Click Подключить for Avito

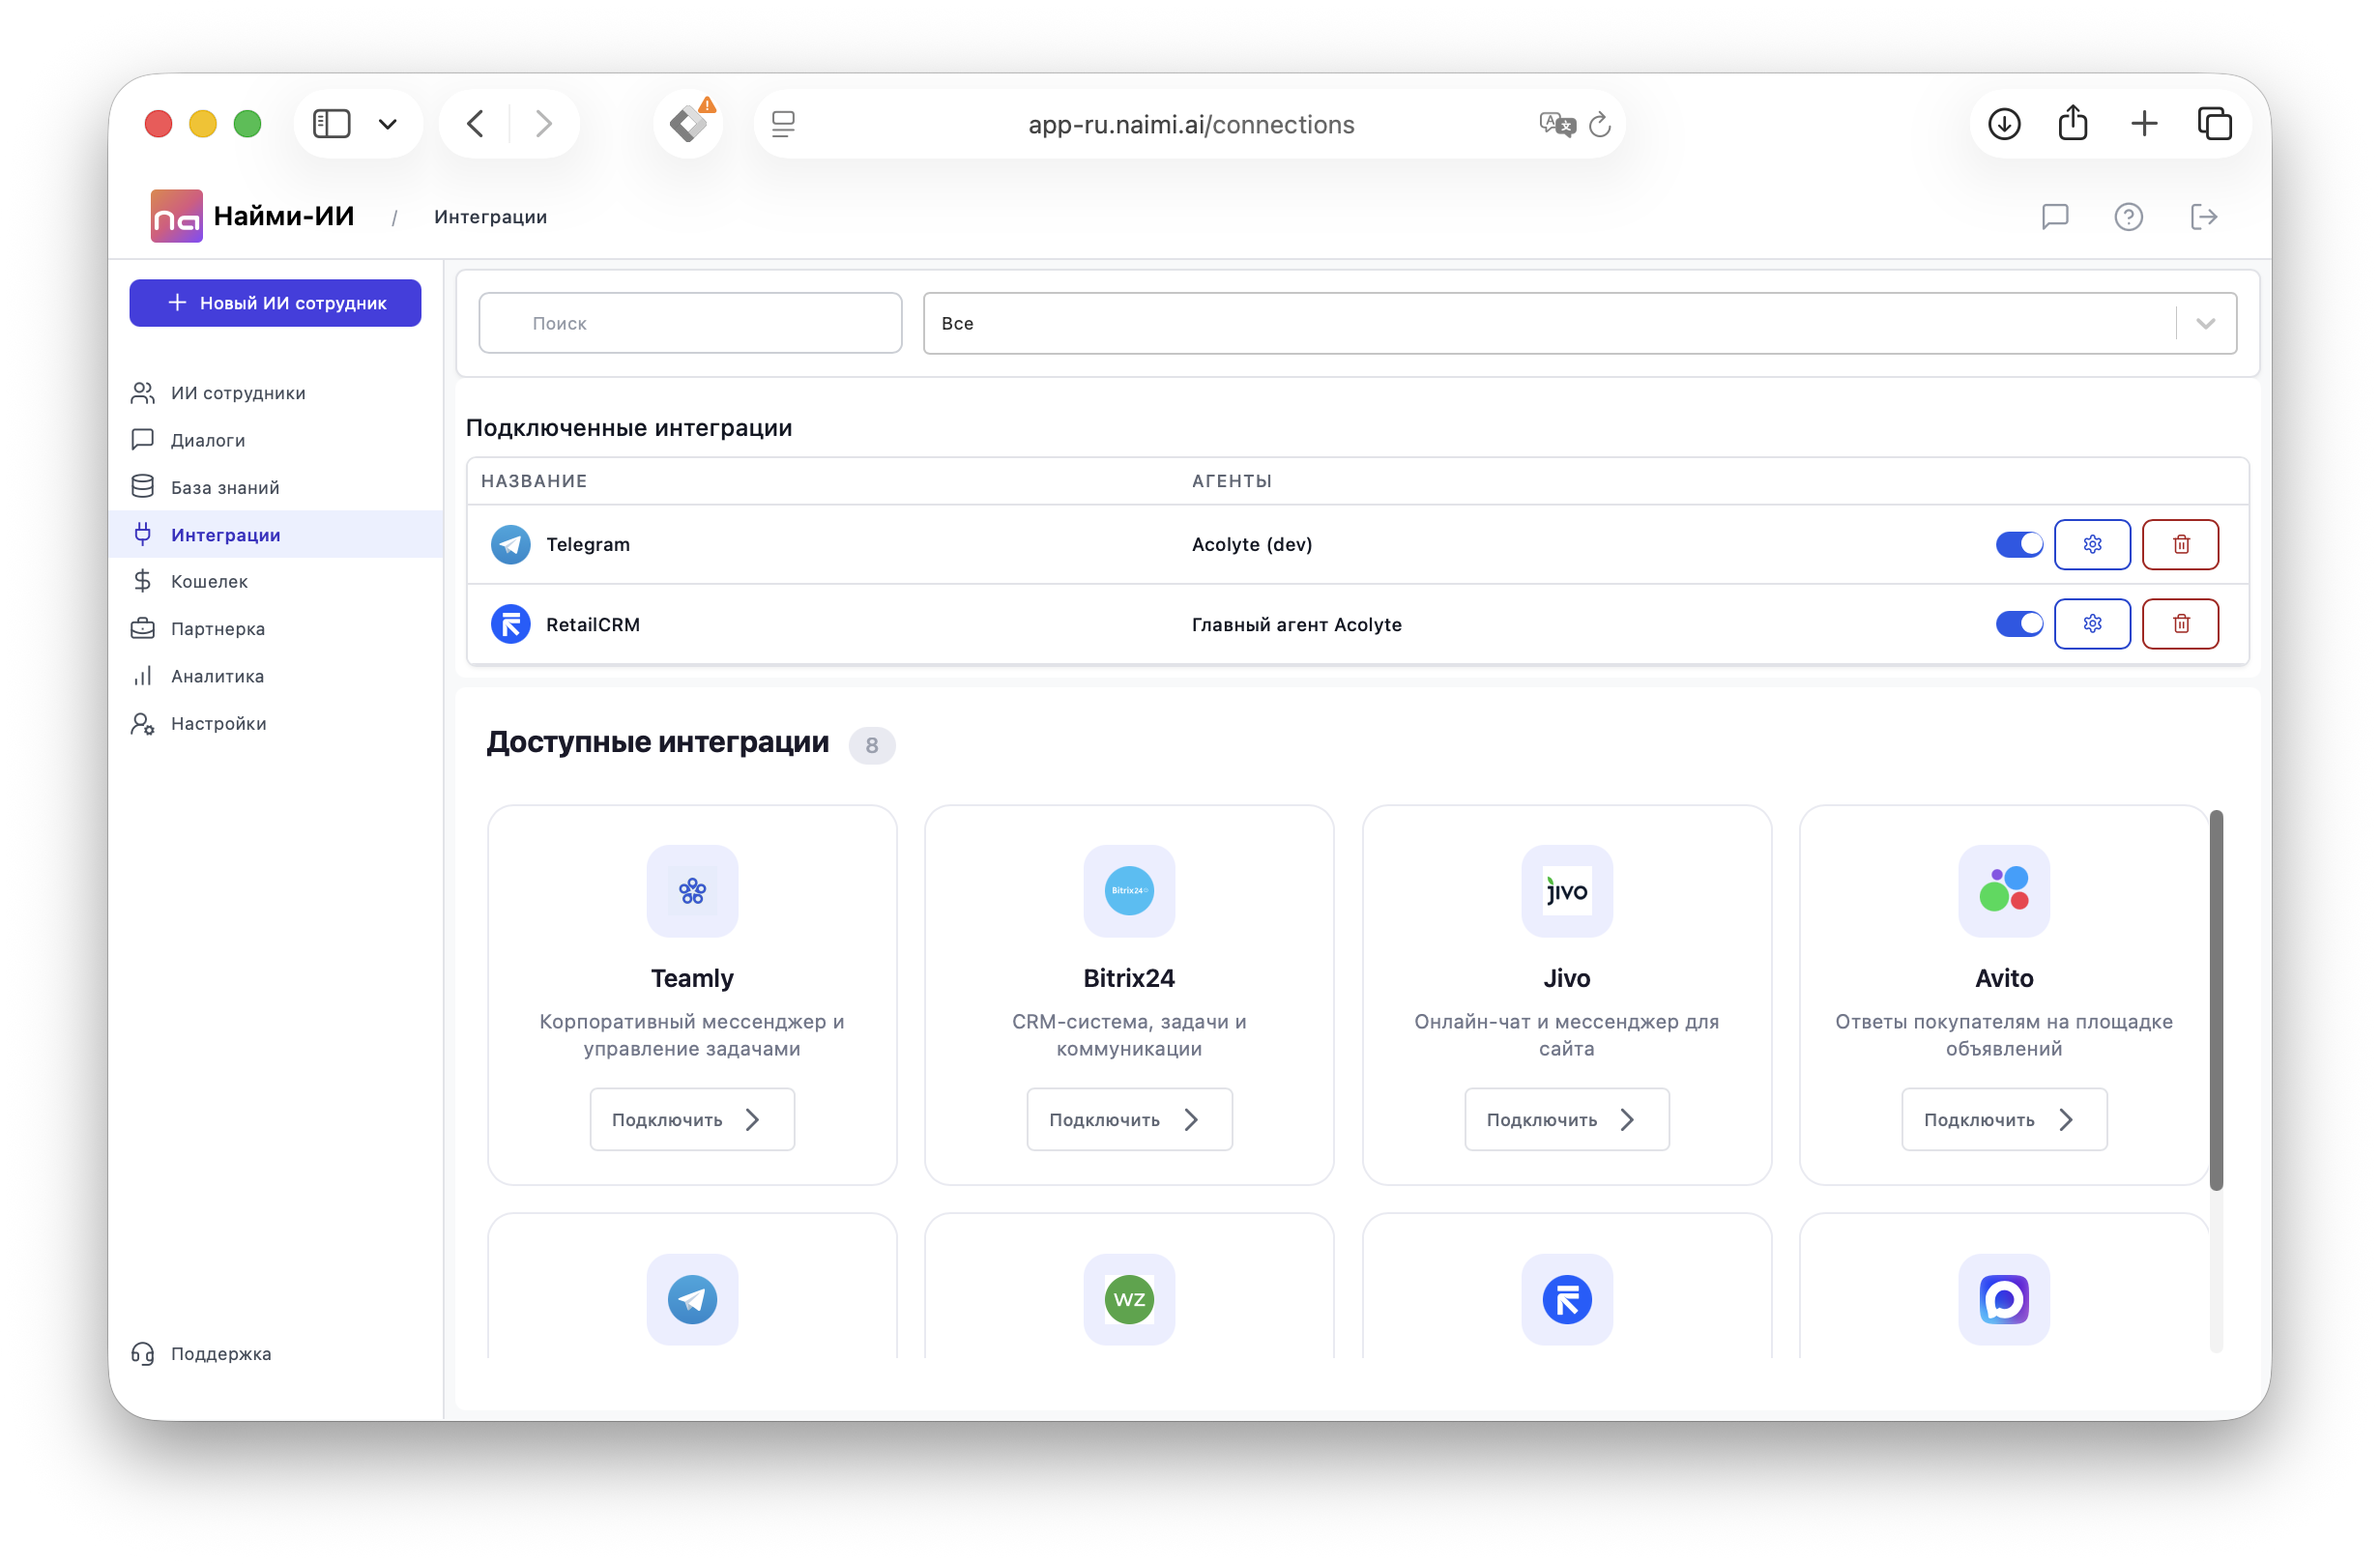click(x=2004, y=1119)
